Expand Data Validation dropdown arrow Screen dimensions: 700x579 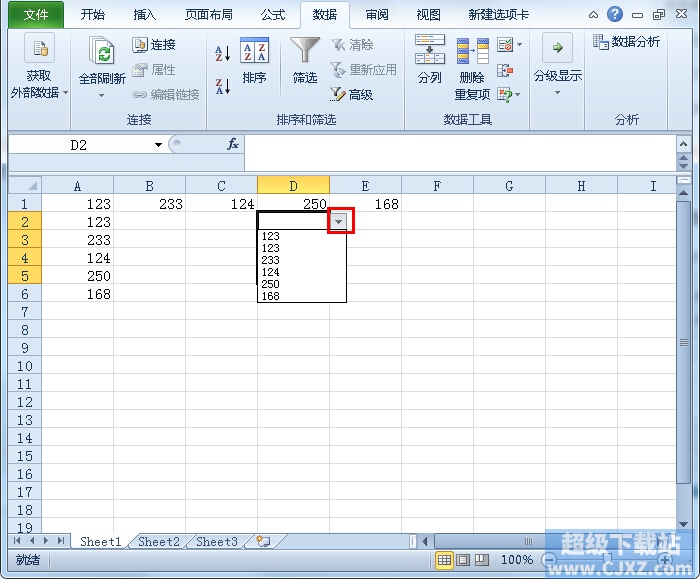point(519,45)
